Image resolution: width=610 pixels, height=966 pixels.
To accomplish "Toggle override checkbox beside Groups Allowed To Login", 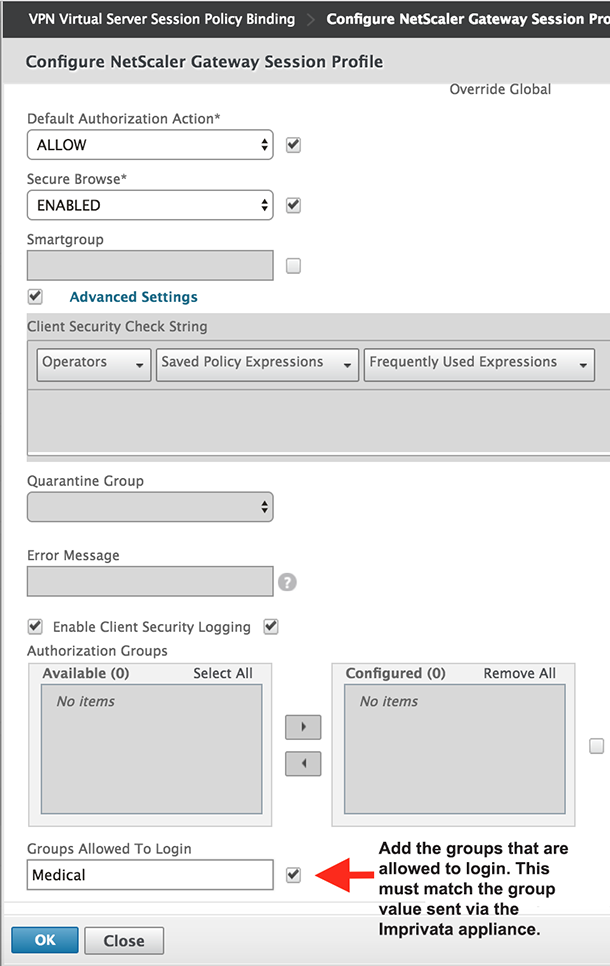I will [293, 874].
